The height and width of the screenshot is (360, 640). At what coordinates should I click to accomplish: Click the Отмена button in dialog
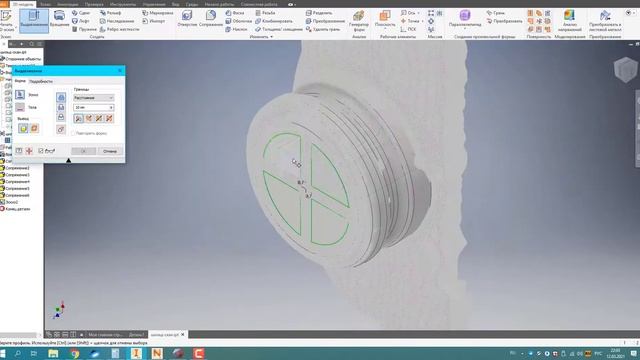pyautogui.click(x=110, y=151)
